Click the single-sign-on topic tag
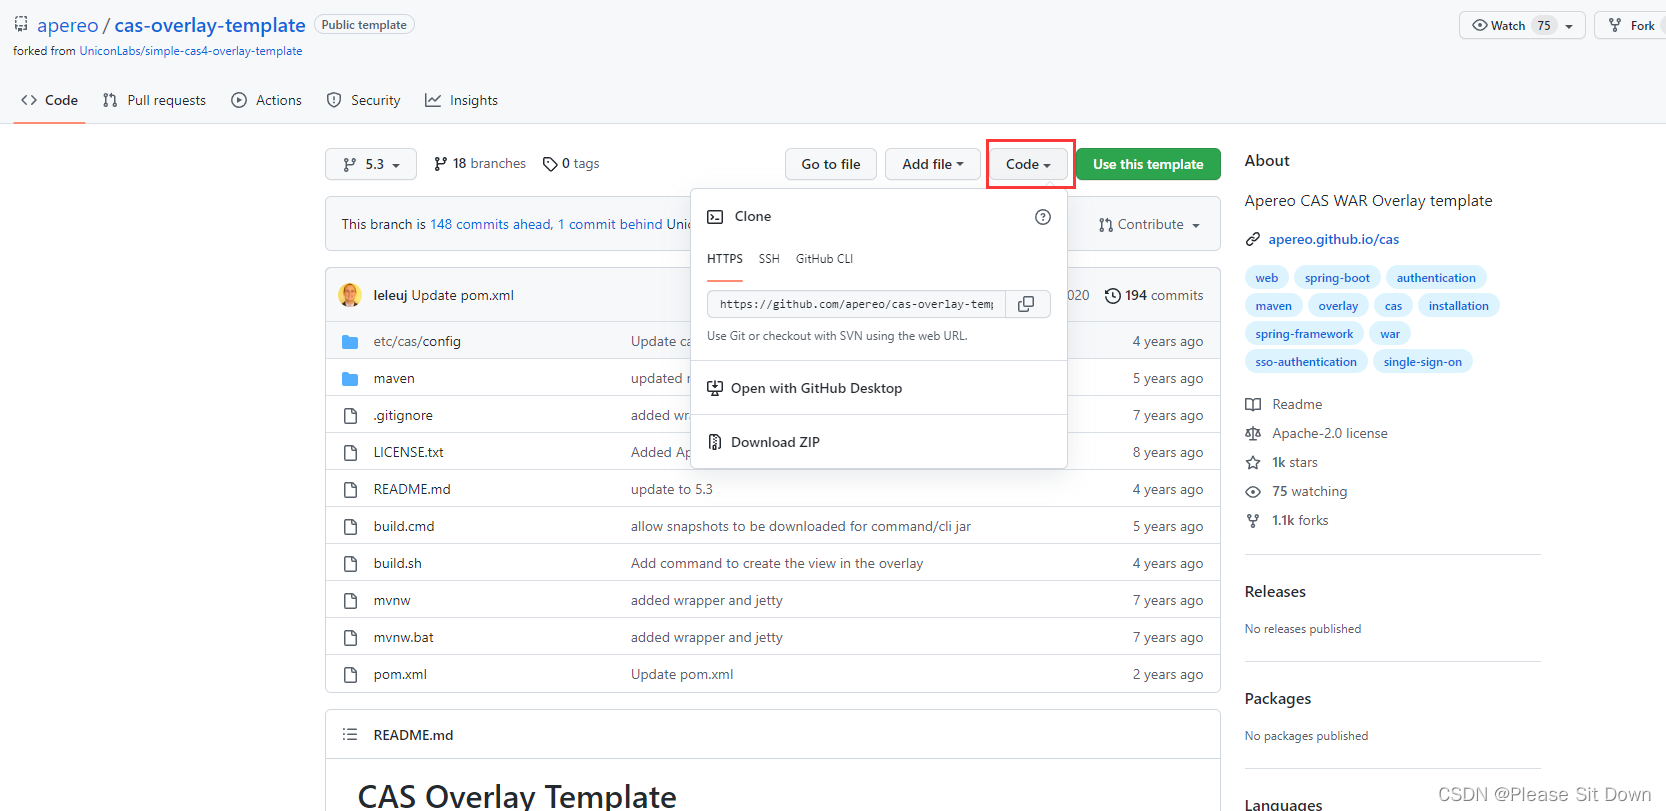1666x811 pixels. click(x=1422, y=362)
